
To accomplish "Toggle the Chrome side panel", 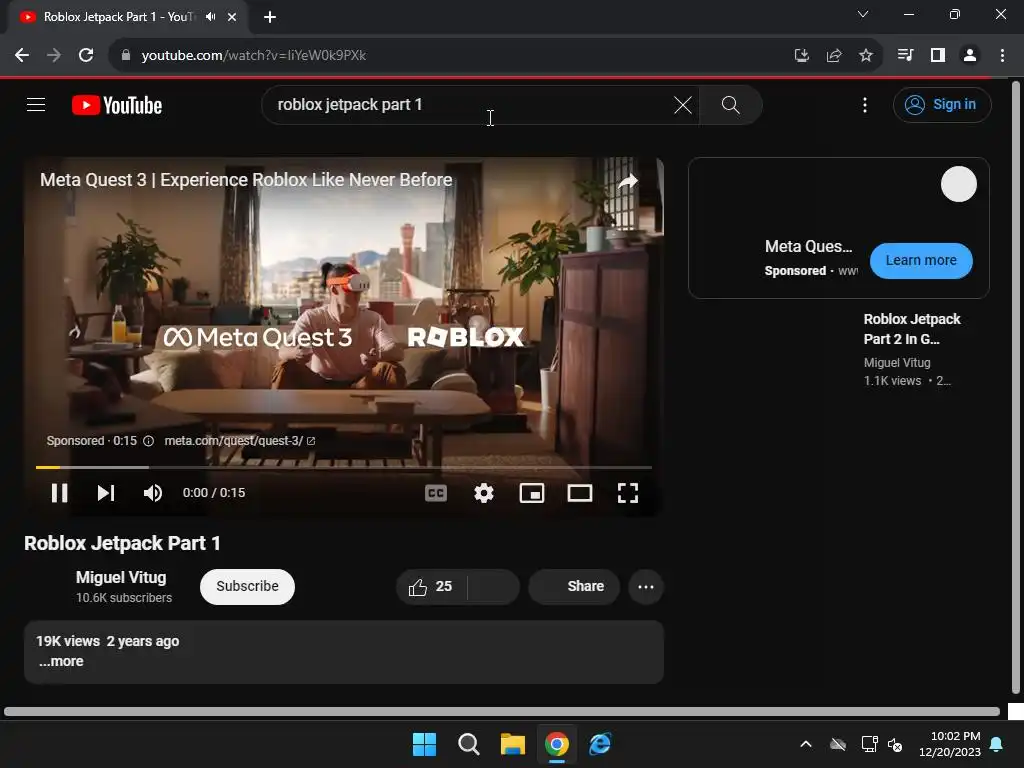I will click(938, 56).
